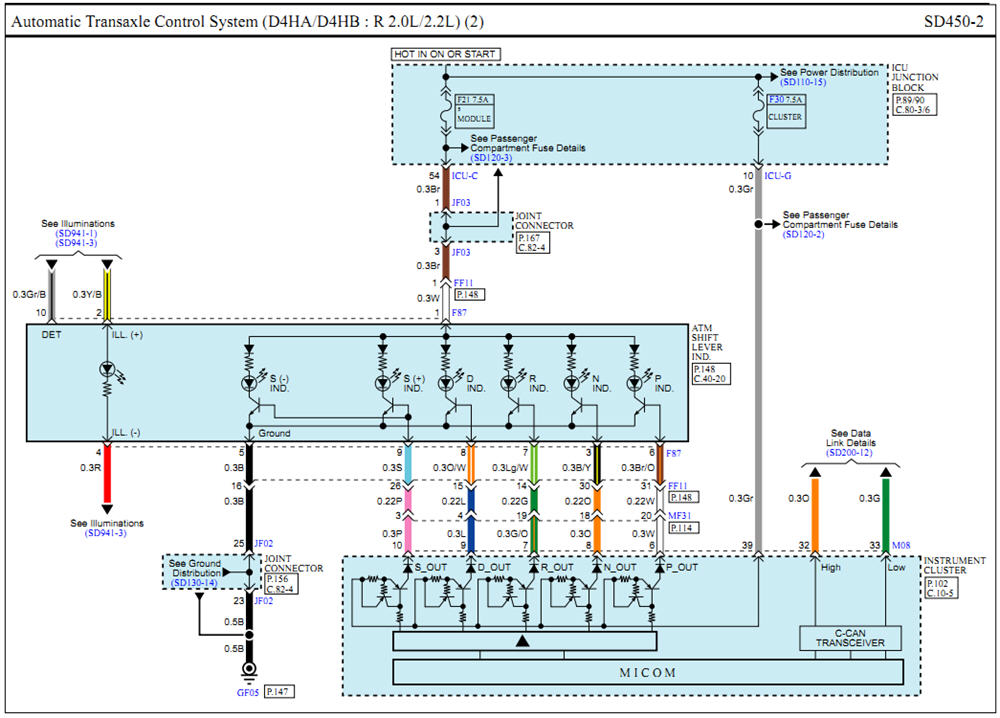
Task: Open the SD130-14 ground distribution link
Action: tap(194, 583)
